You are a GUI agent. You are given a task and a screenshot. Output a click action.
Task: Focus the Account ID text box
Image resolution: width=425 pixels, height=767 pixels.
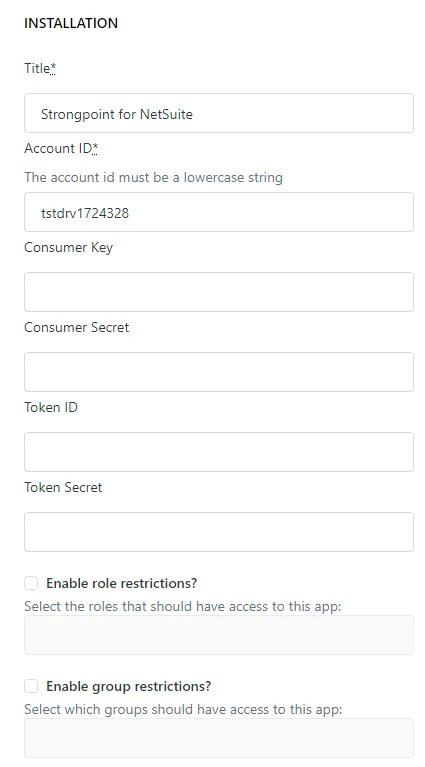coord(219,212)
